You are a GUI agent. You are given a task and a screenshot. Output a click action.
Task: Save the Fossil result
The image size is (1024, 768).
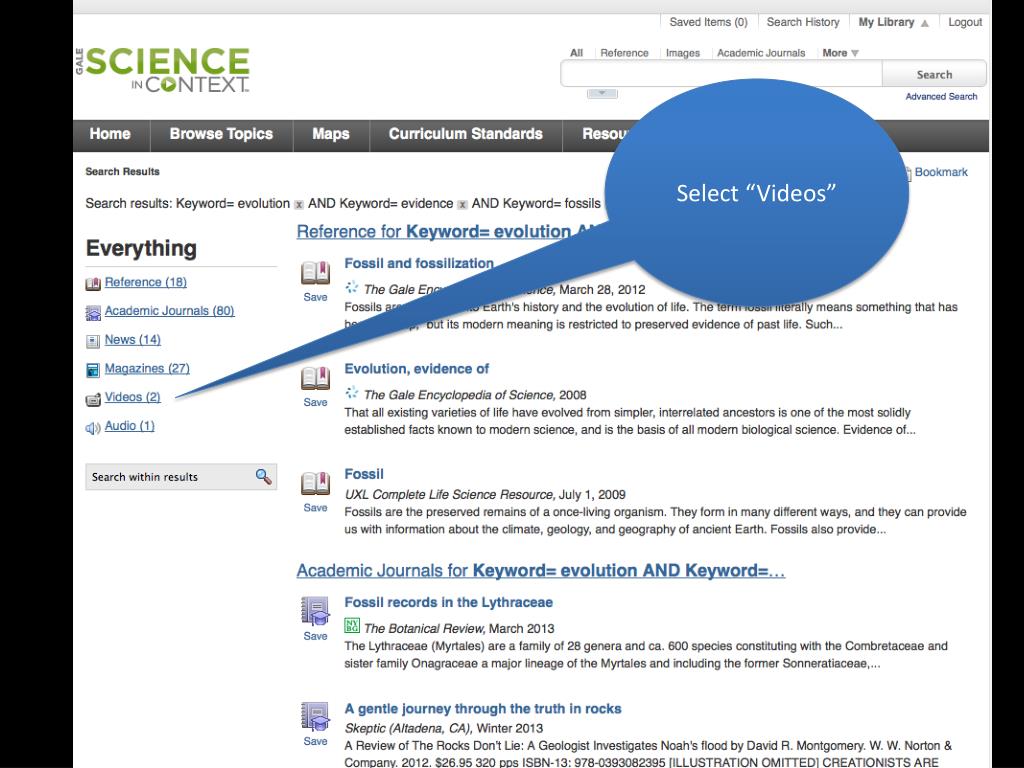(x=315, y=507)
